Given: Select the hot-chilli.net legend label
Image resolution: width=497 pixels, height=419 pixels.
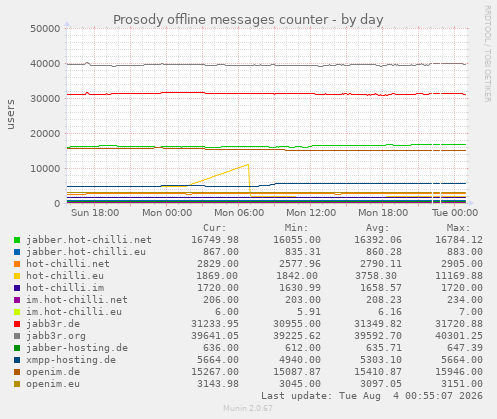Looking at the screenshot, I should 68,264.
